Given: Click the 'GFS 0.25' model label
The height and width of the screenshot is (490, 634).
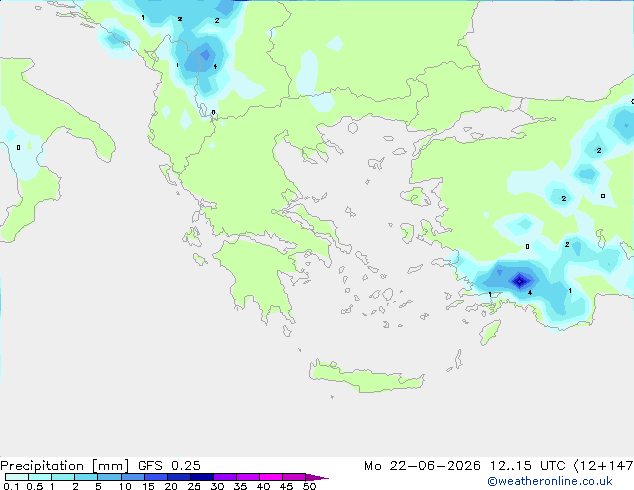Looking at the screenshot, I should point(169,466).
